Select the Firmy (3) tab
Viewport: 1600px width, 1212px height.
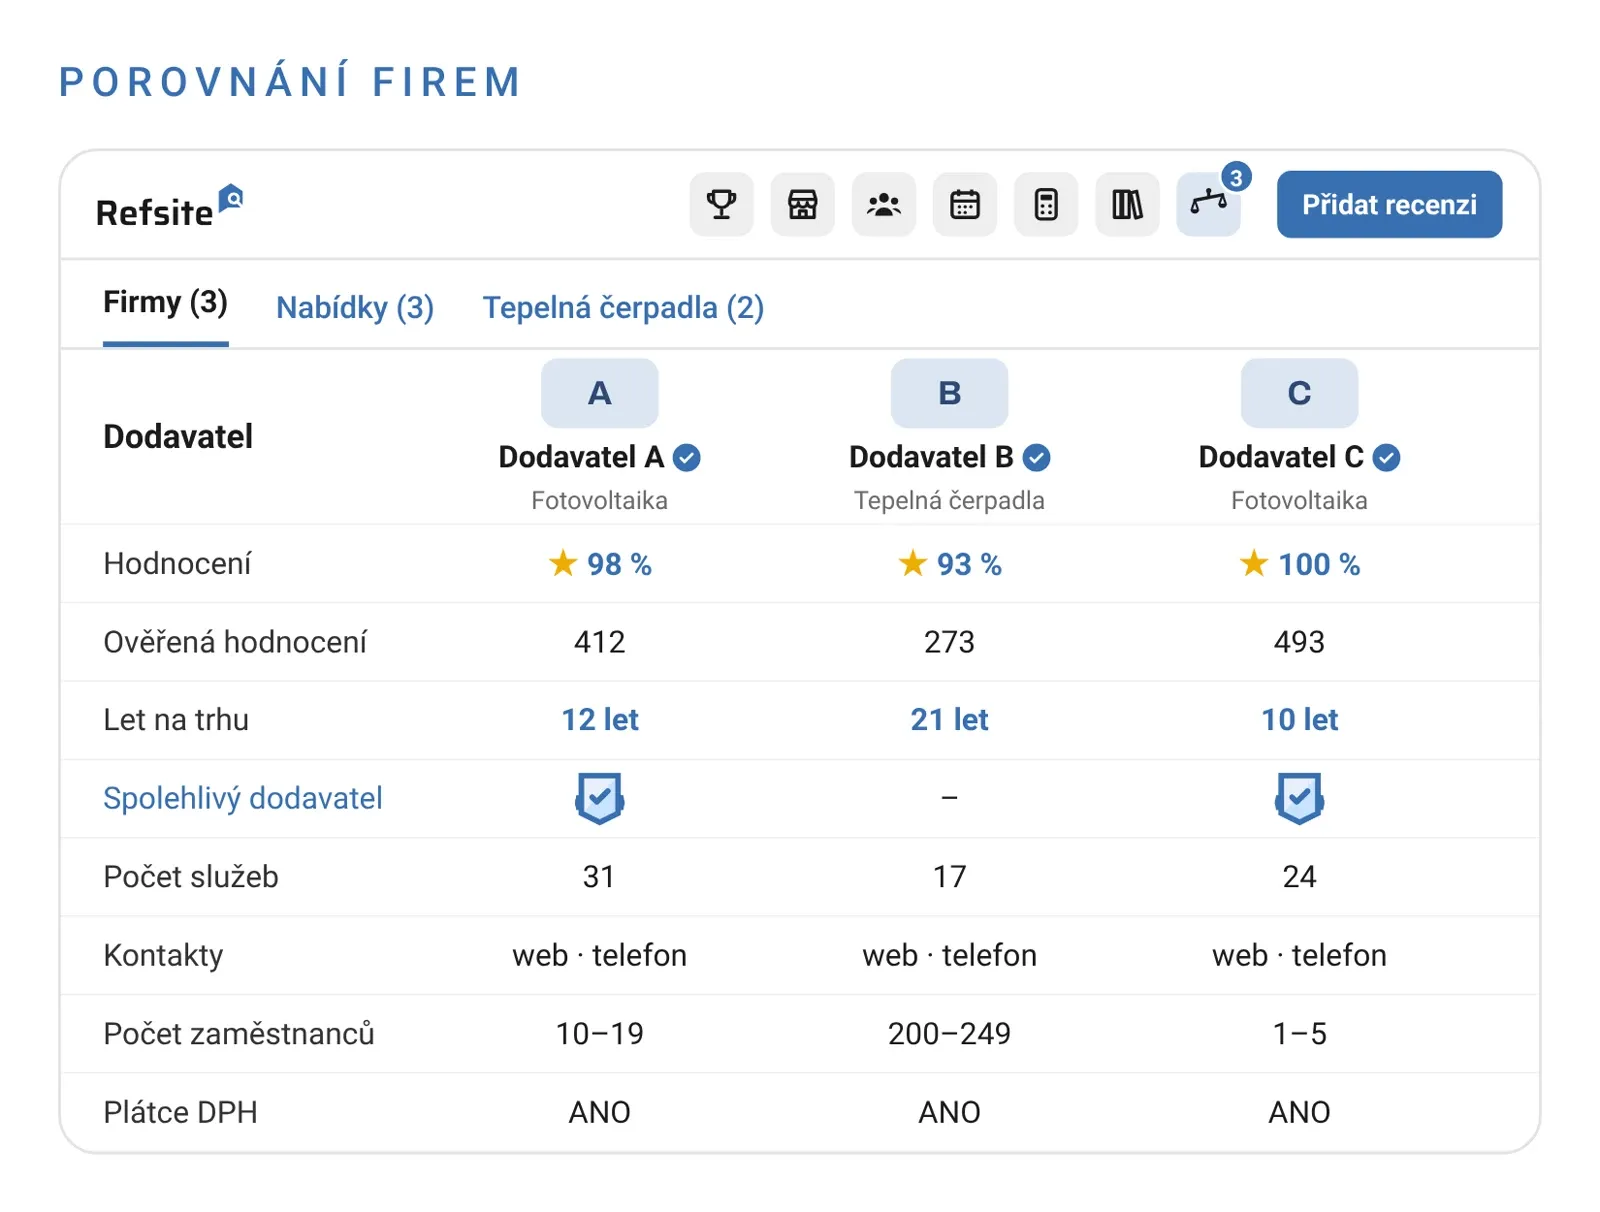(166, 302)
